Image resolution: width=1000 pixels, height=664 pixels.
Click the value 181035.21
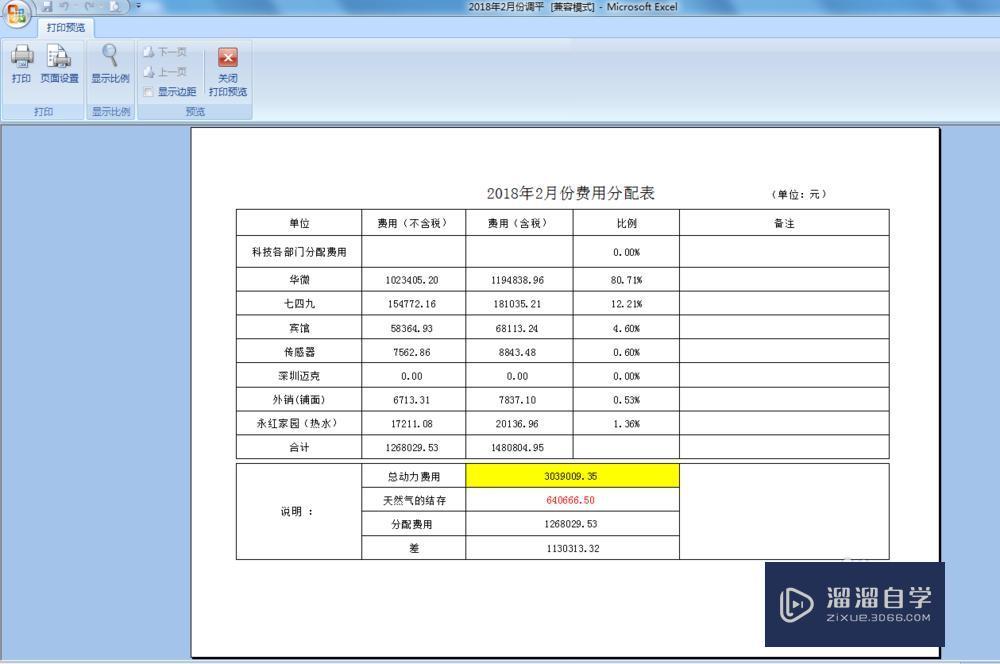click(x=517, y=304)
